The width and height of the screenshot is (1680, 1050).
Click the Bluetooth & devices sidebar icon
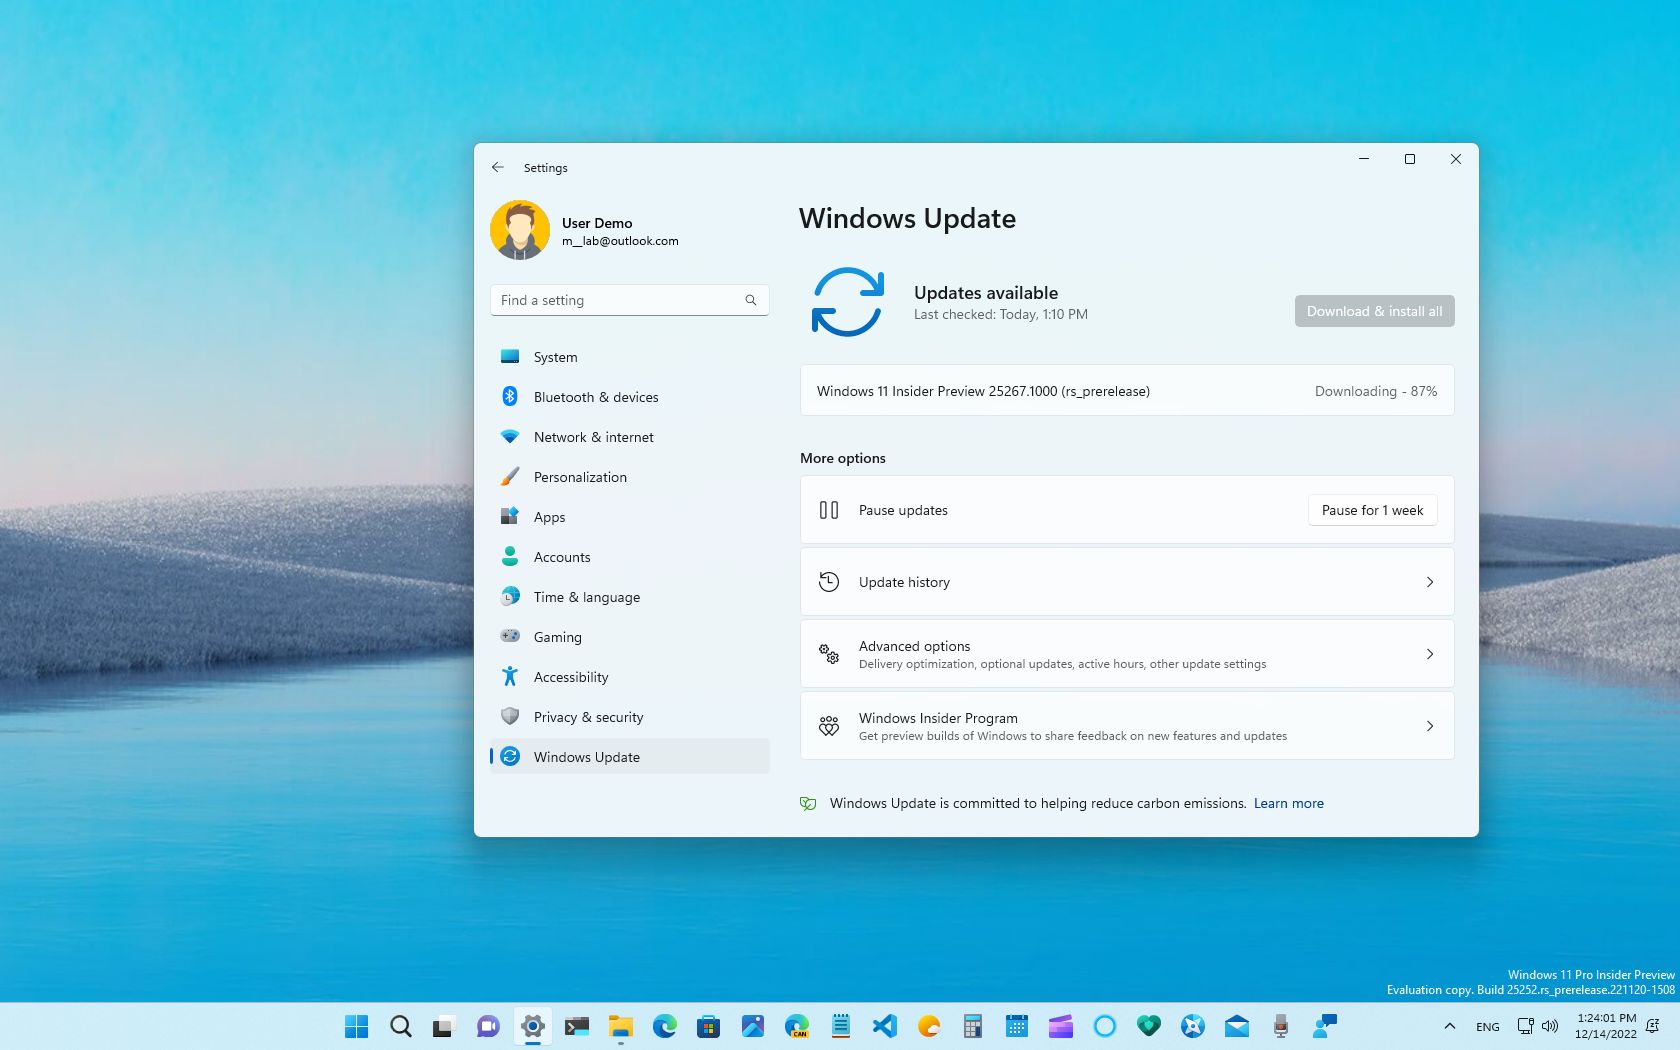pos(511,397)
